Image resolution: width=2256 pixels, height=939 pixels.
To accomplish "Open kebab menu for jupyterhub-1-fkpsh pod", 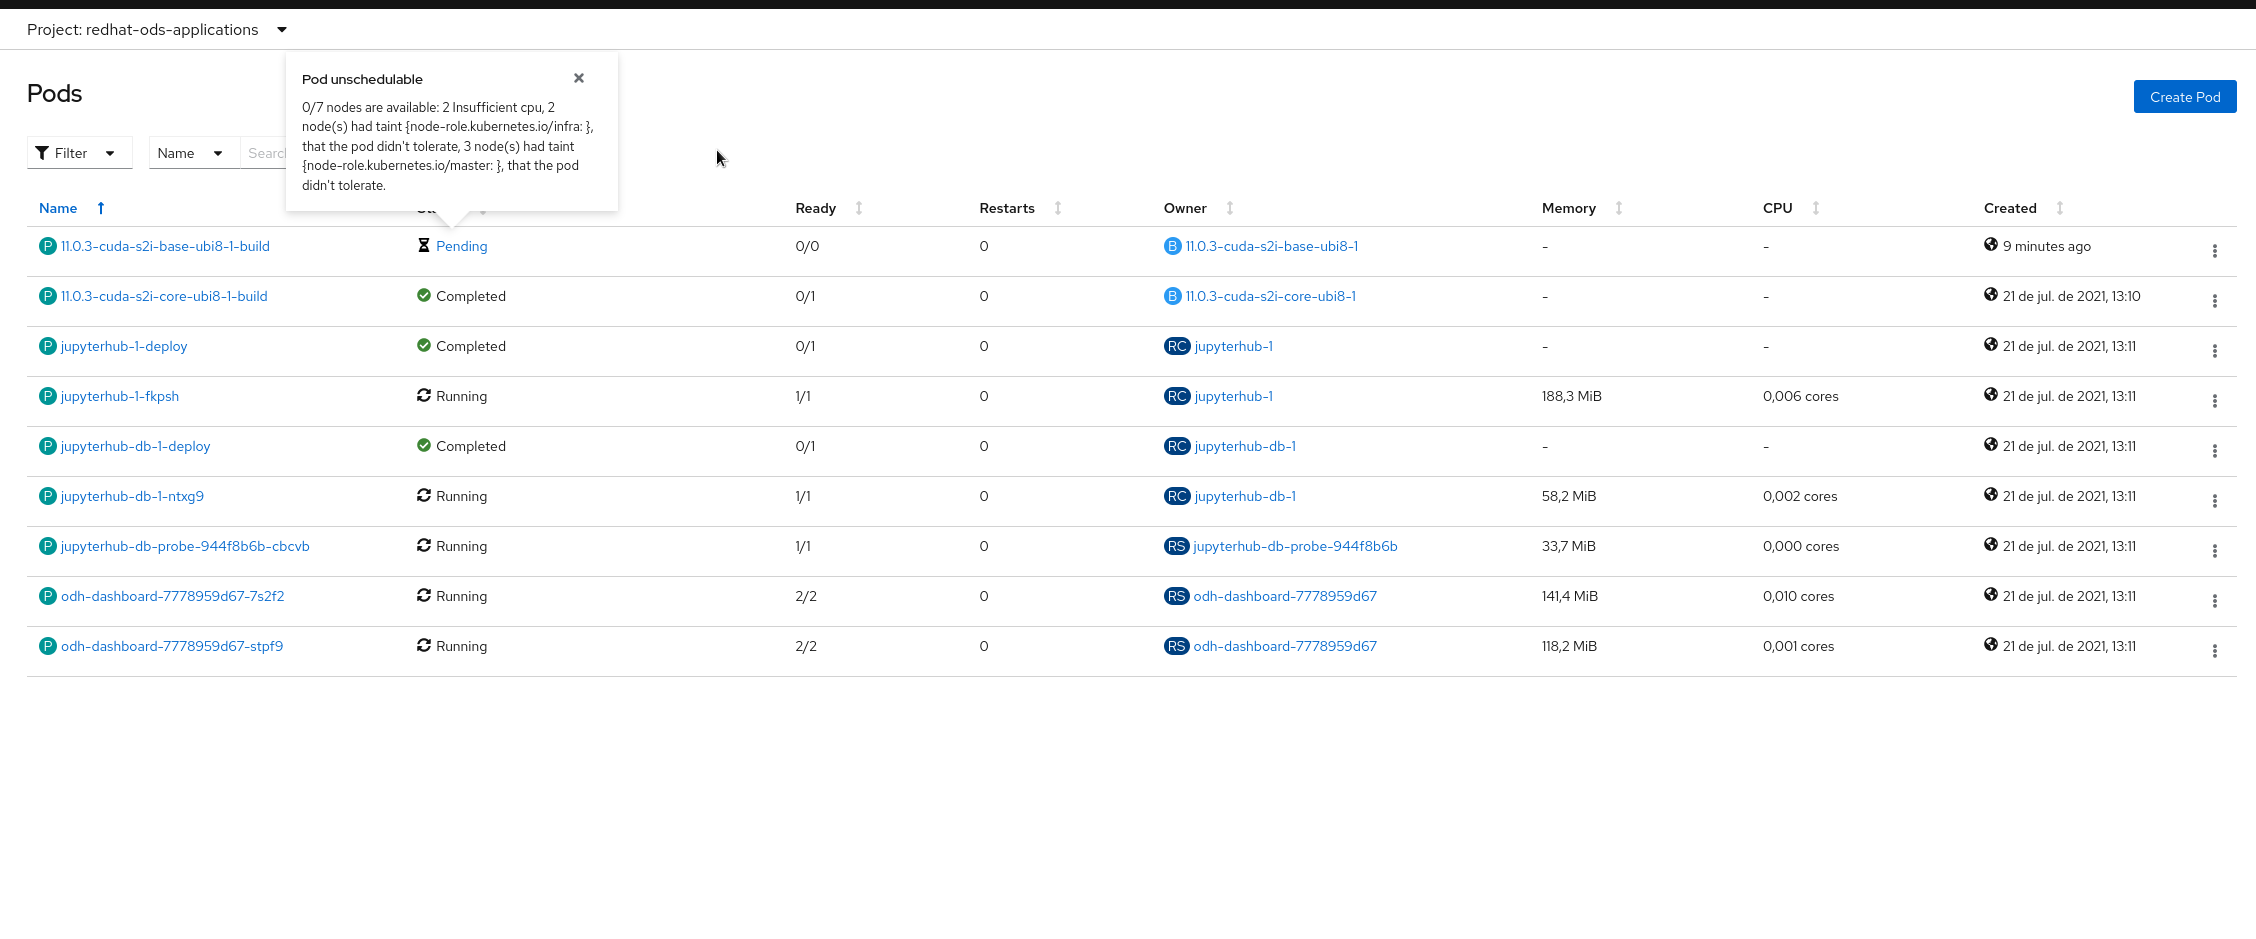I will tap(2214, 401).
